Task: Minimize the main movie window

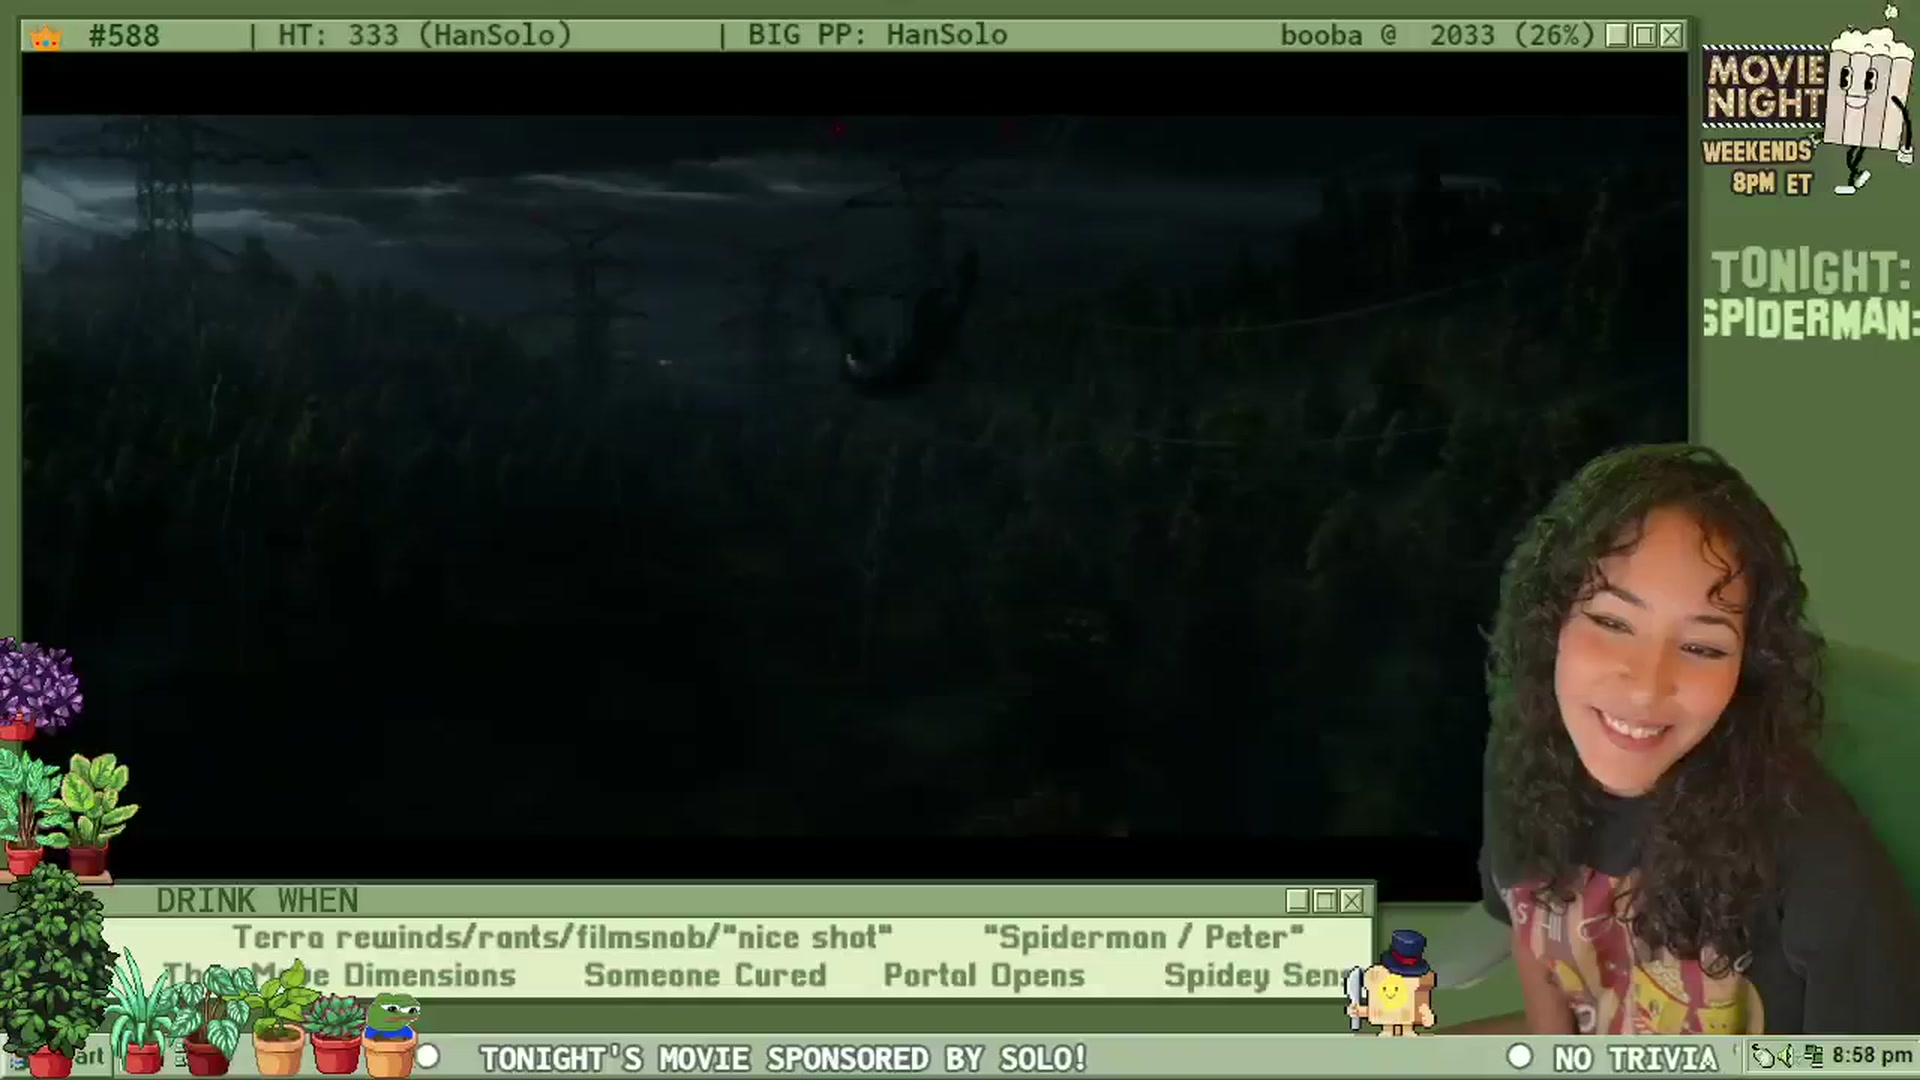Action: click(x=1617, y=36)
